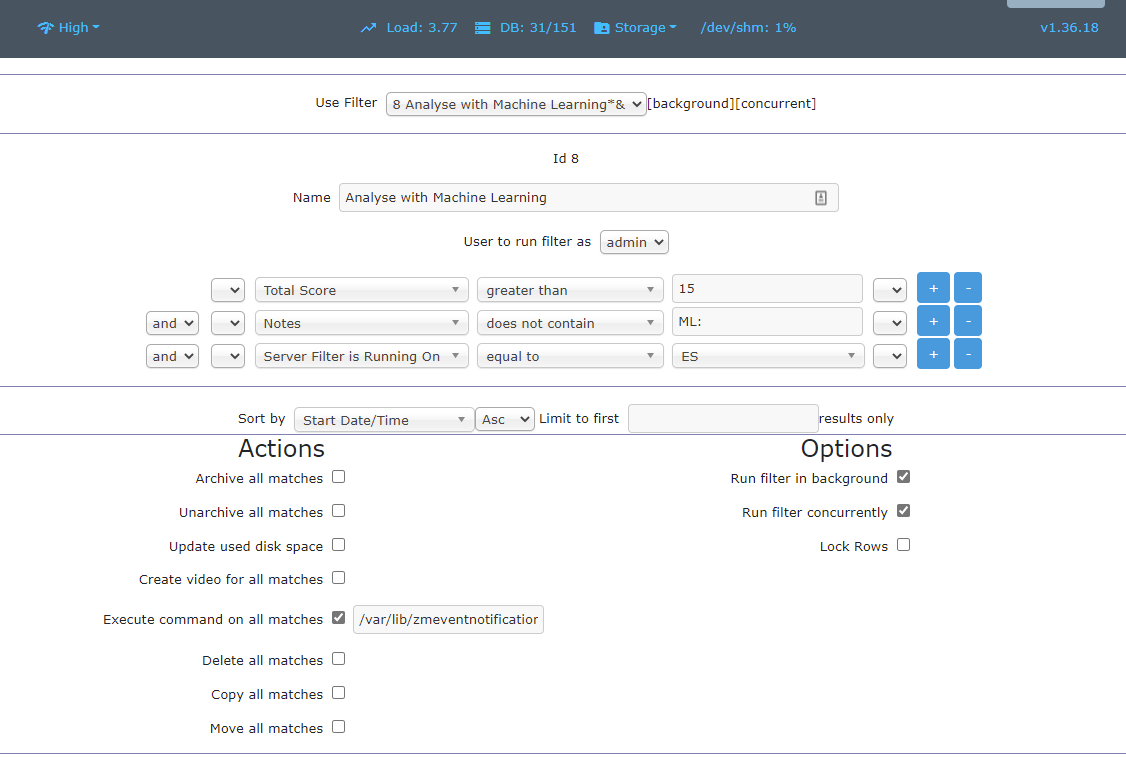Open opening-bracket dropdown on Server Filter row

point(228,356)
